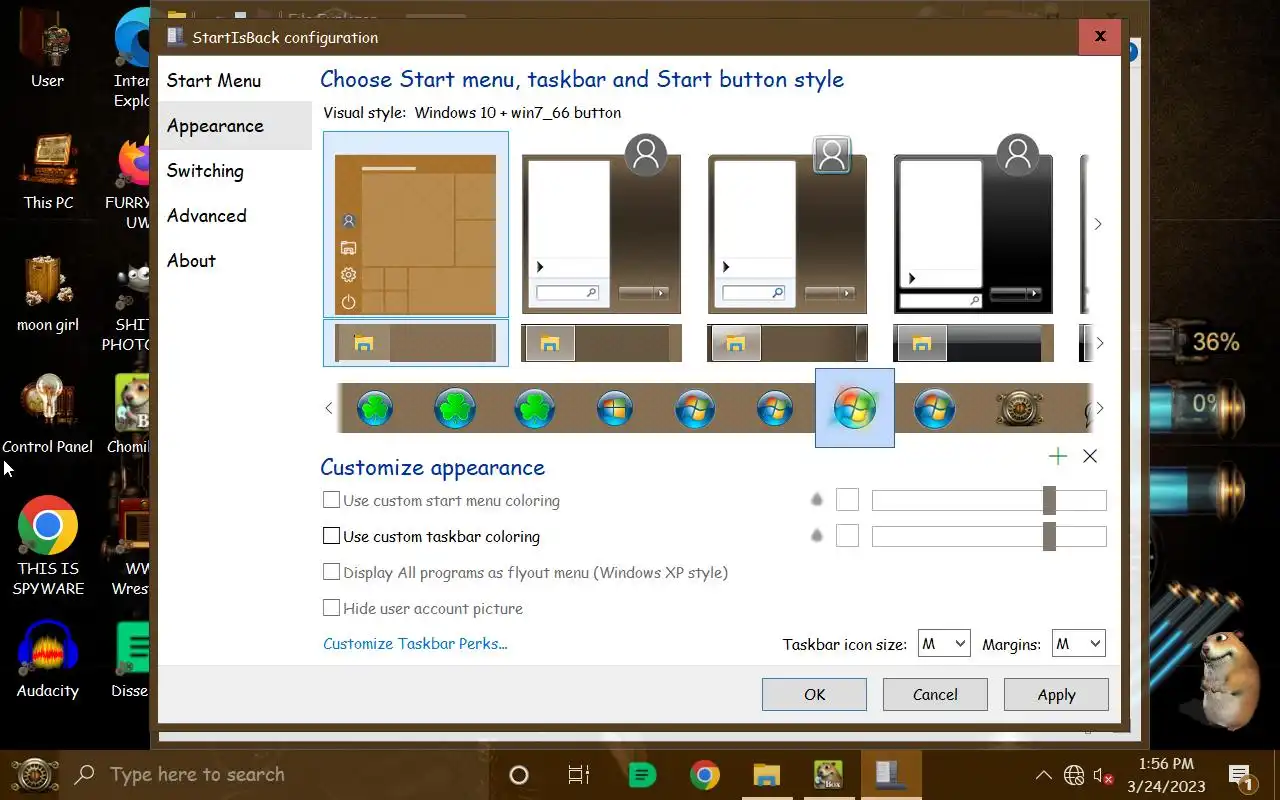Select the This PC desktop icon

click(x=48, y=172)
